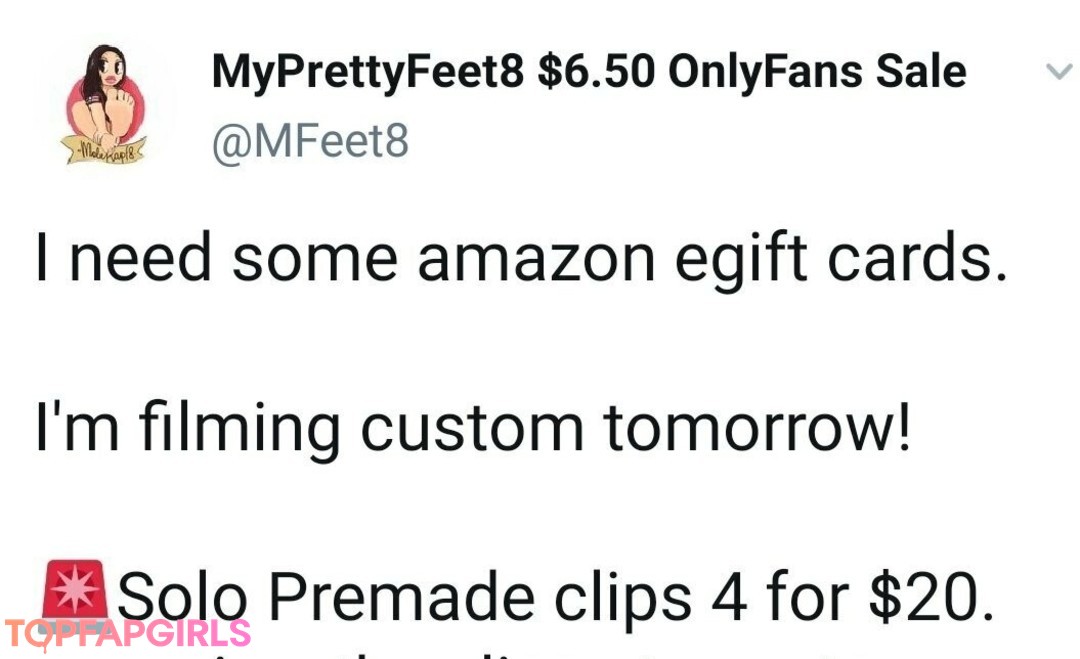Open the @MFeet8 handle
This screenshot has width=1080, height=659.
pos(311,142)
